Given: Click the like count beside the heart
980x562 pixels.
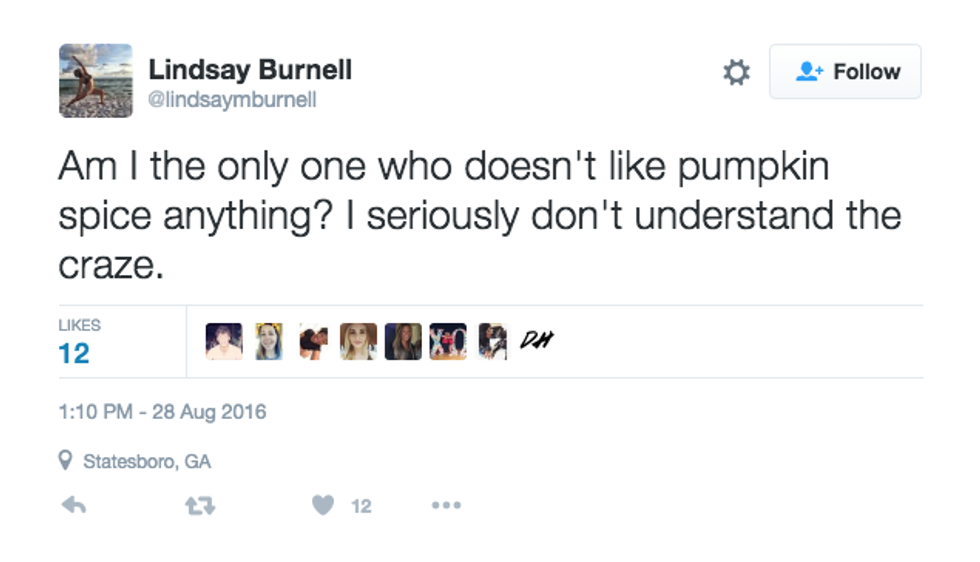Looking at the screenshot, I should click(x=361, y=507).
